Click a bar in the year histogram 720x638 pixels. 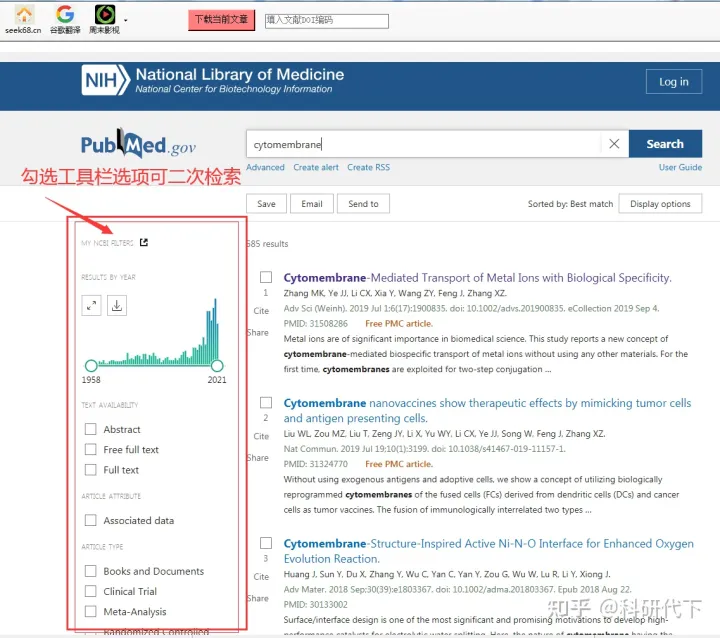[x=215, y=333]
